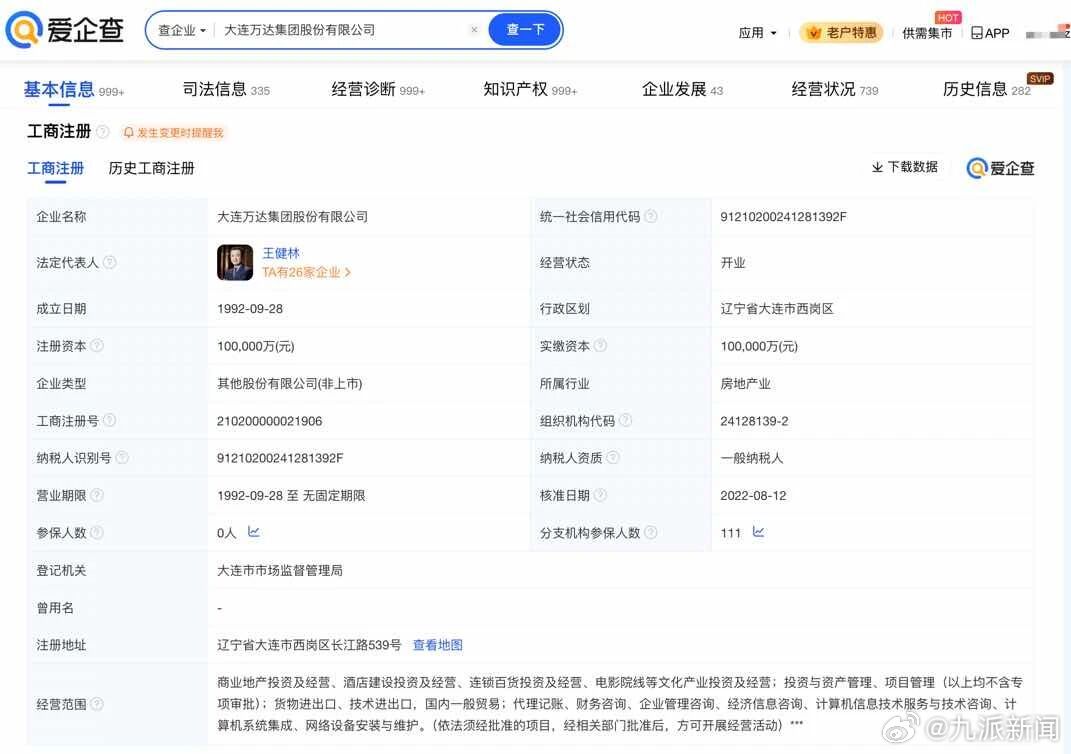Screen dimensions: 1071x754
Task: Switch to the 经营诊断 tab
Action: coord(378,89)
